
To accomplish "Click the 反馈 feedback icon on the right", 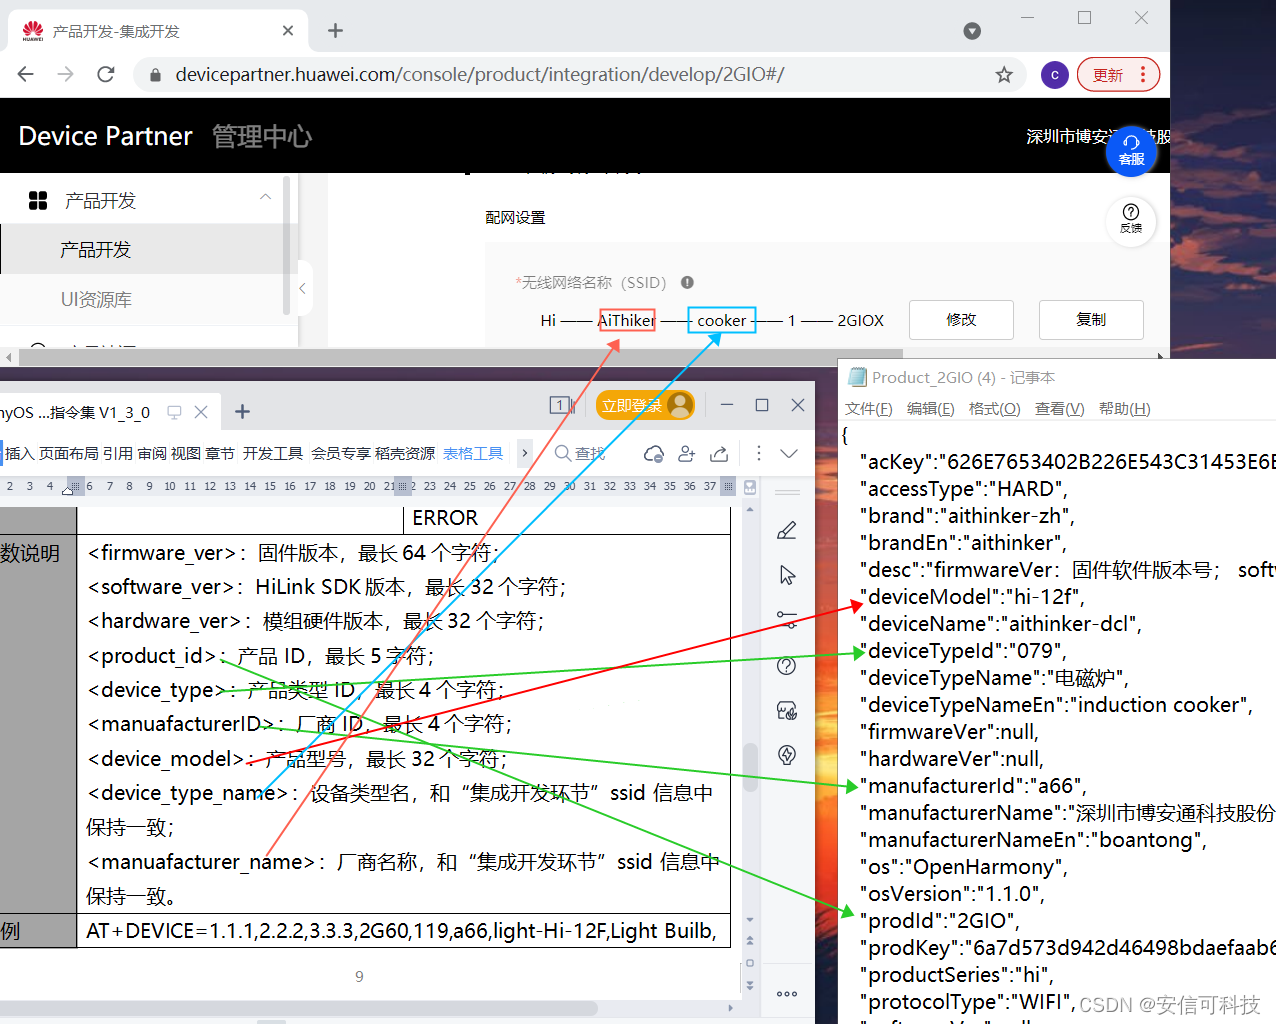I will click(x=1130, y=221).
